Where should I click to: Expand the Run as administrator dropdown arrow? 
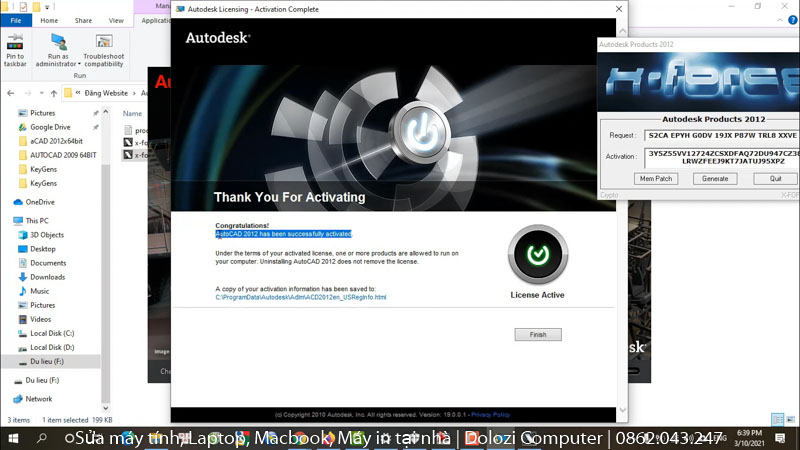(78, 64)
